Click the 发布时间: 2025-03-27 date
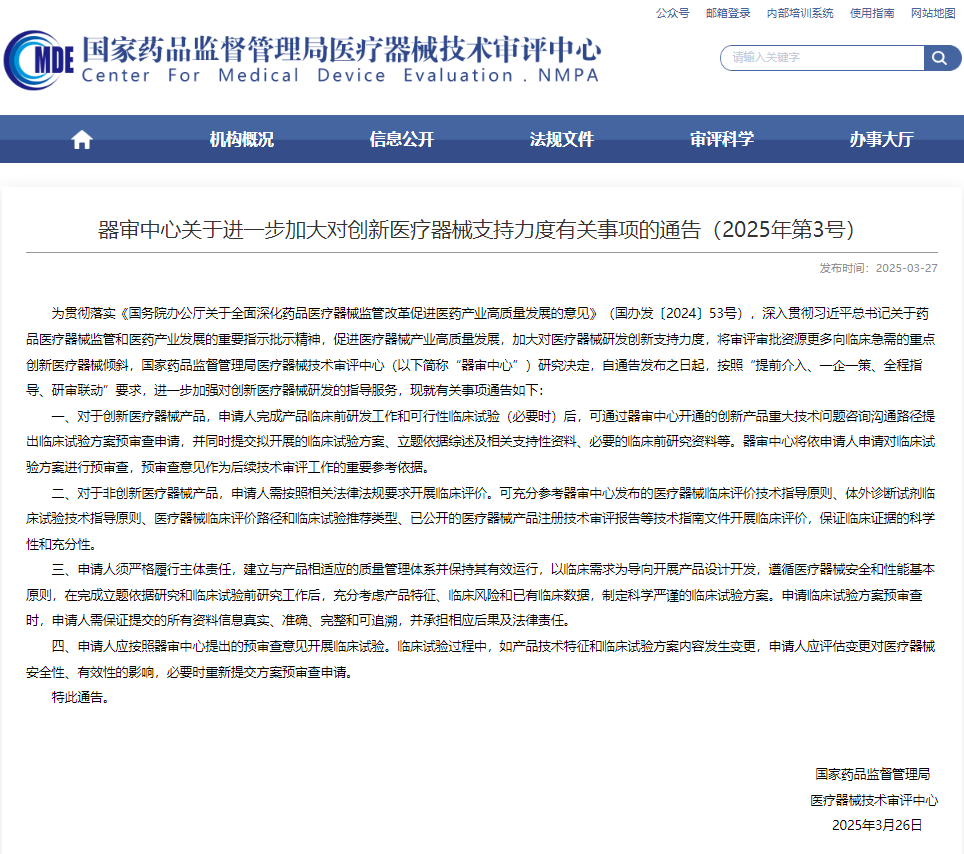Image resolution: width=964 pixels, height=854 pixels. coord(878,268)
